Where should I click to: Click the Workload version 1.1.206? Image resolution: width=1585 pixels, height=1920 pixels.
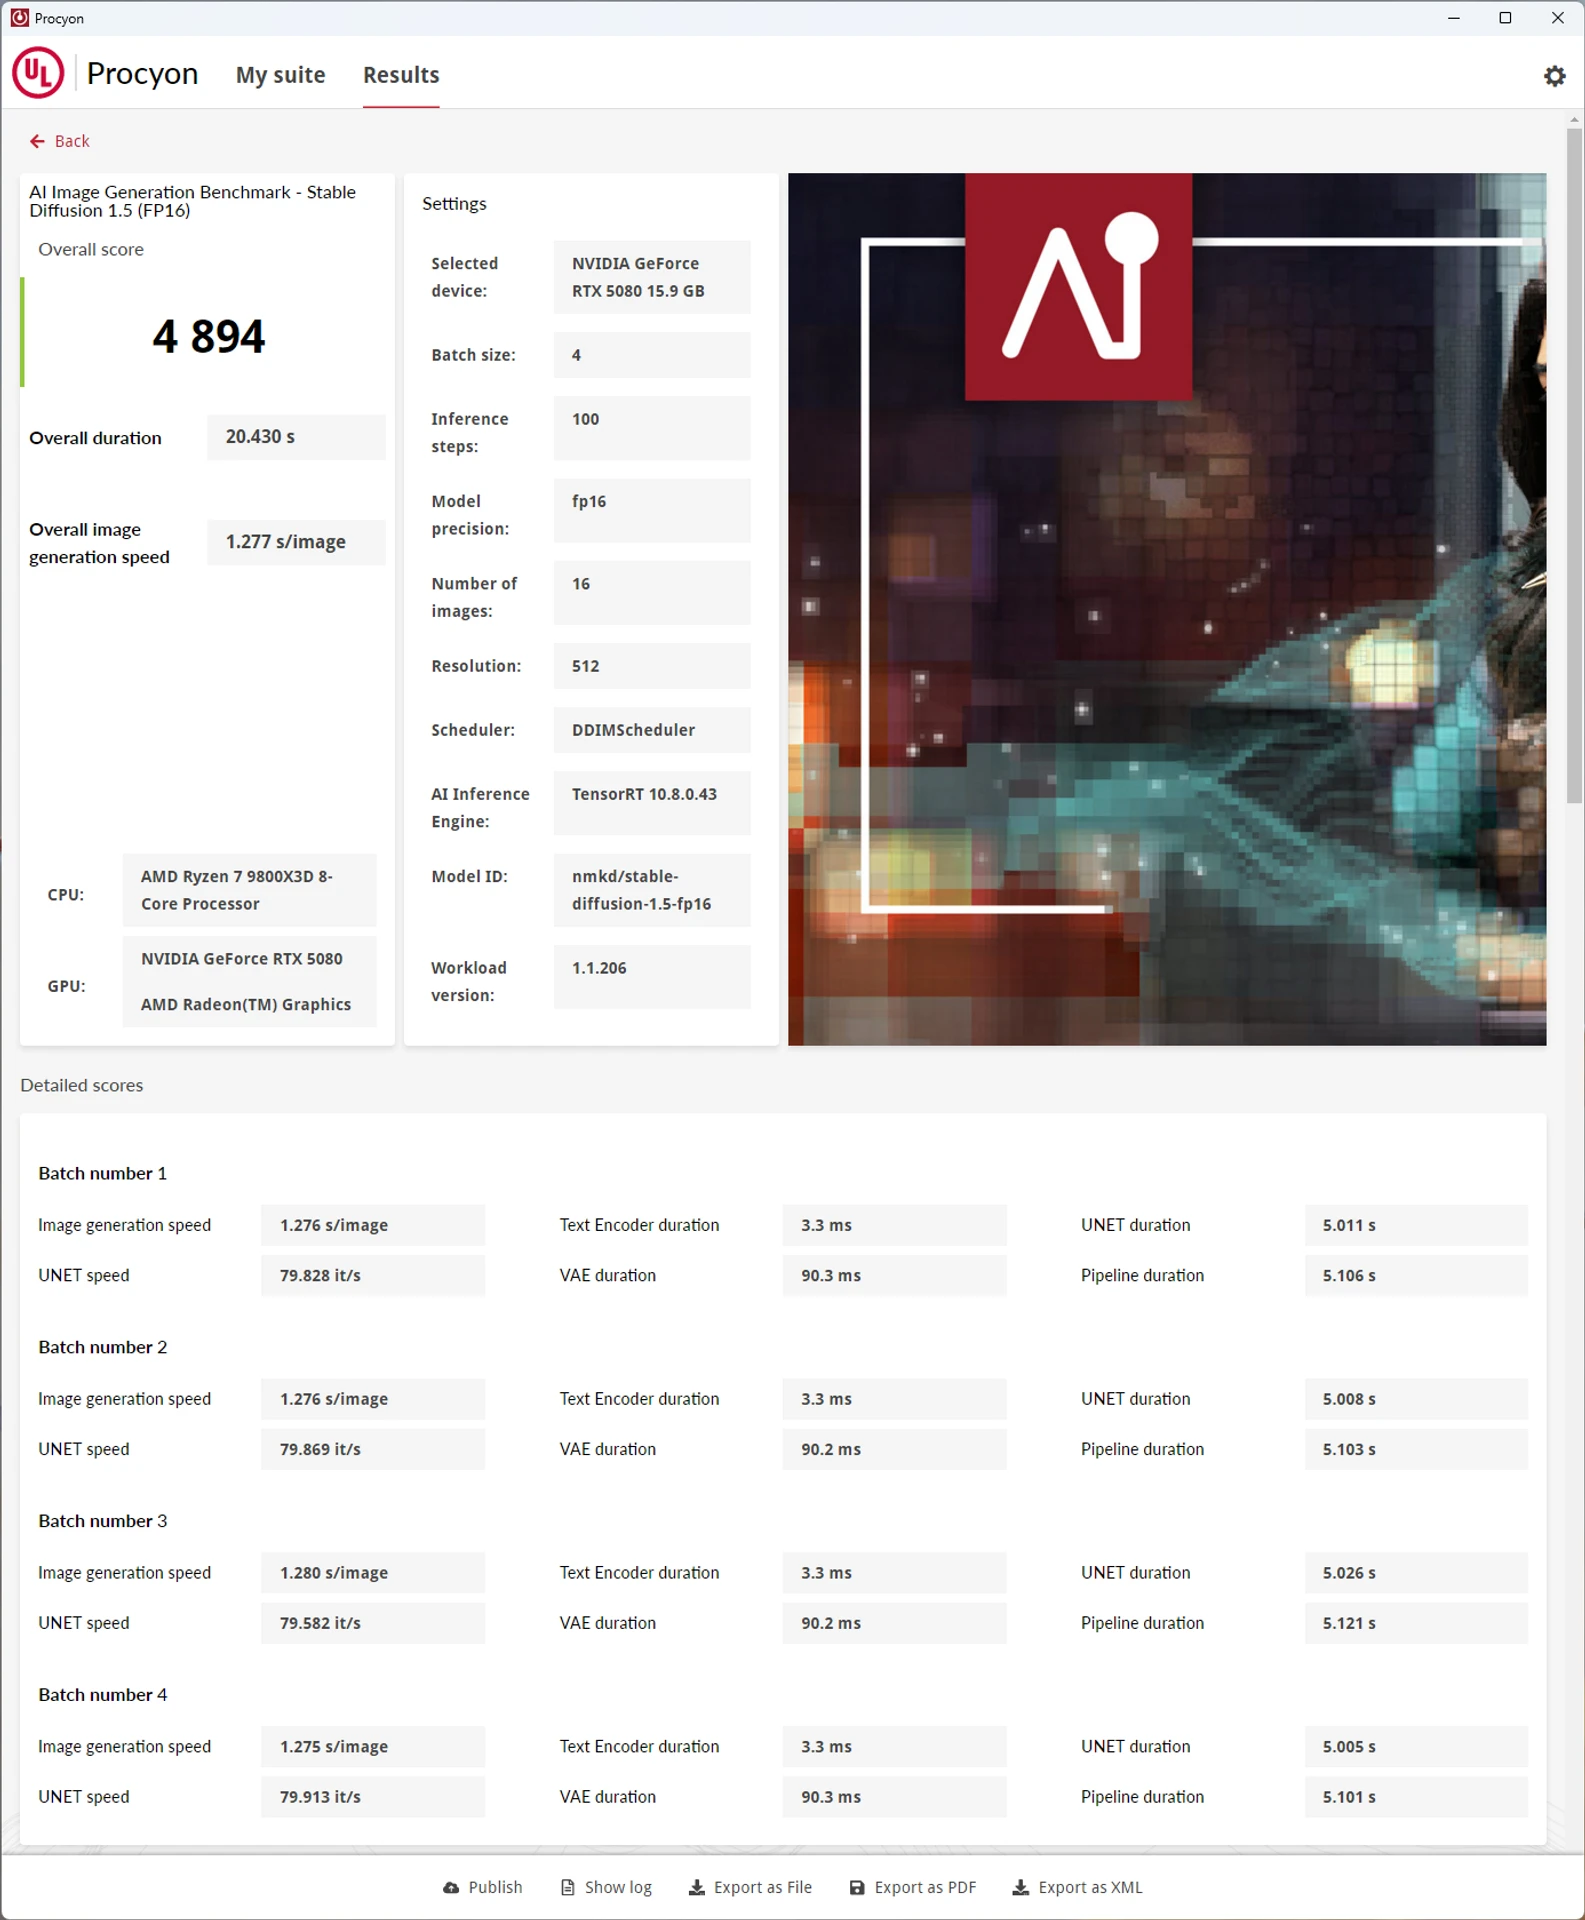(652, 977)
